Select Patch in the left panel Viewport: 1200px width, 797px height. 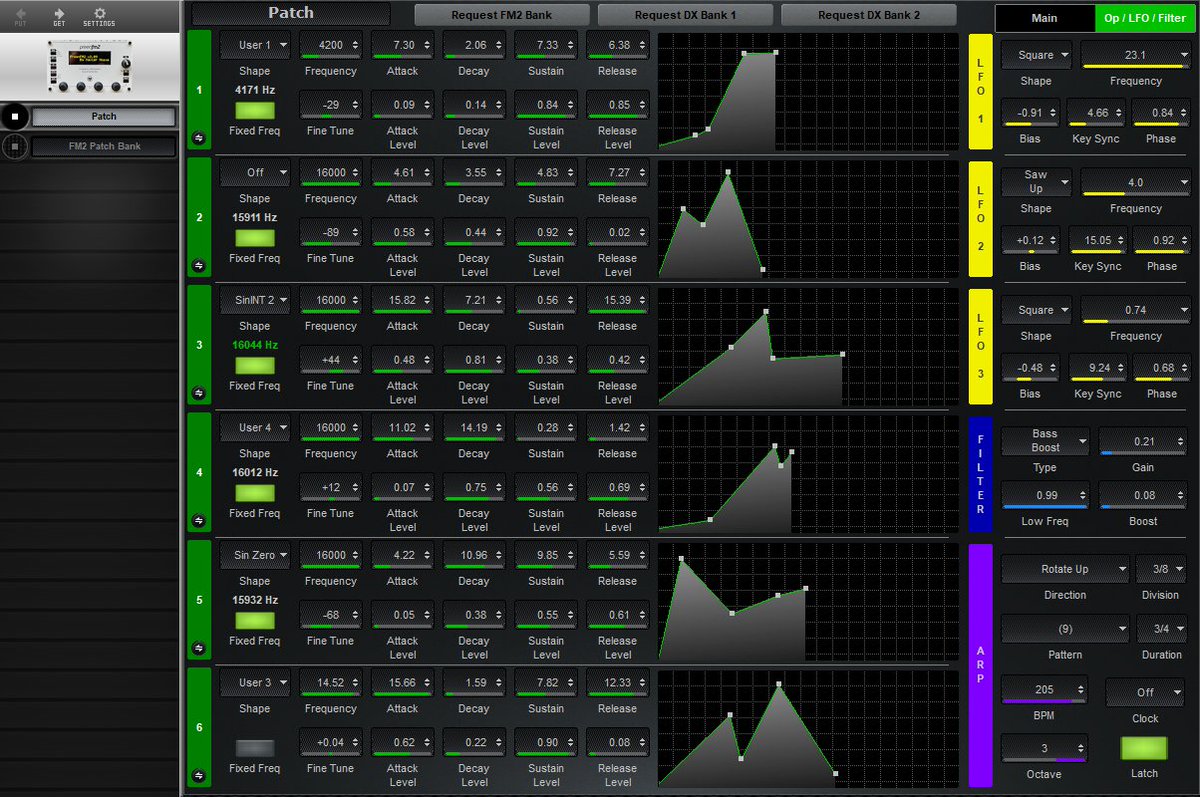tap(104, 117)
